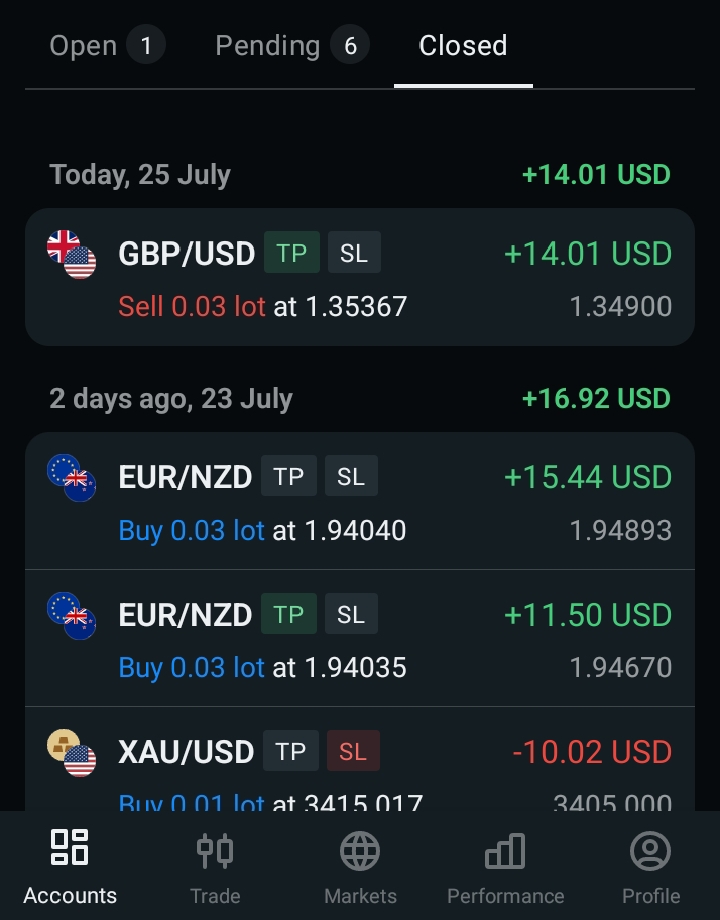Select the Closed tab

pos(463,46)
